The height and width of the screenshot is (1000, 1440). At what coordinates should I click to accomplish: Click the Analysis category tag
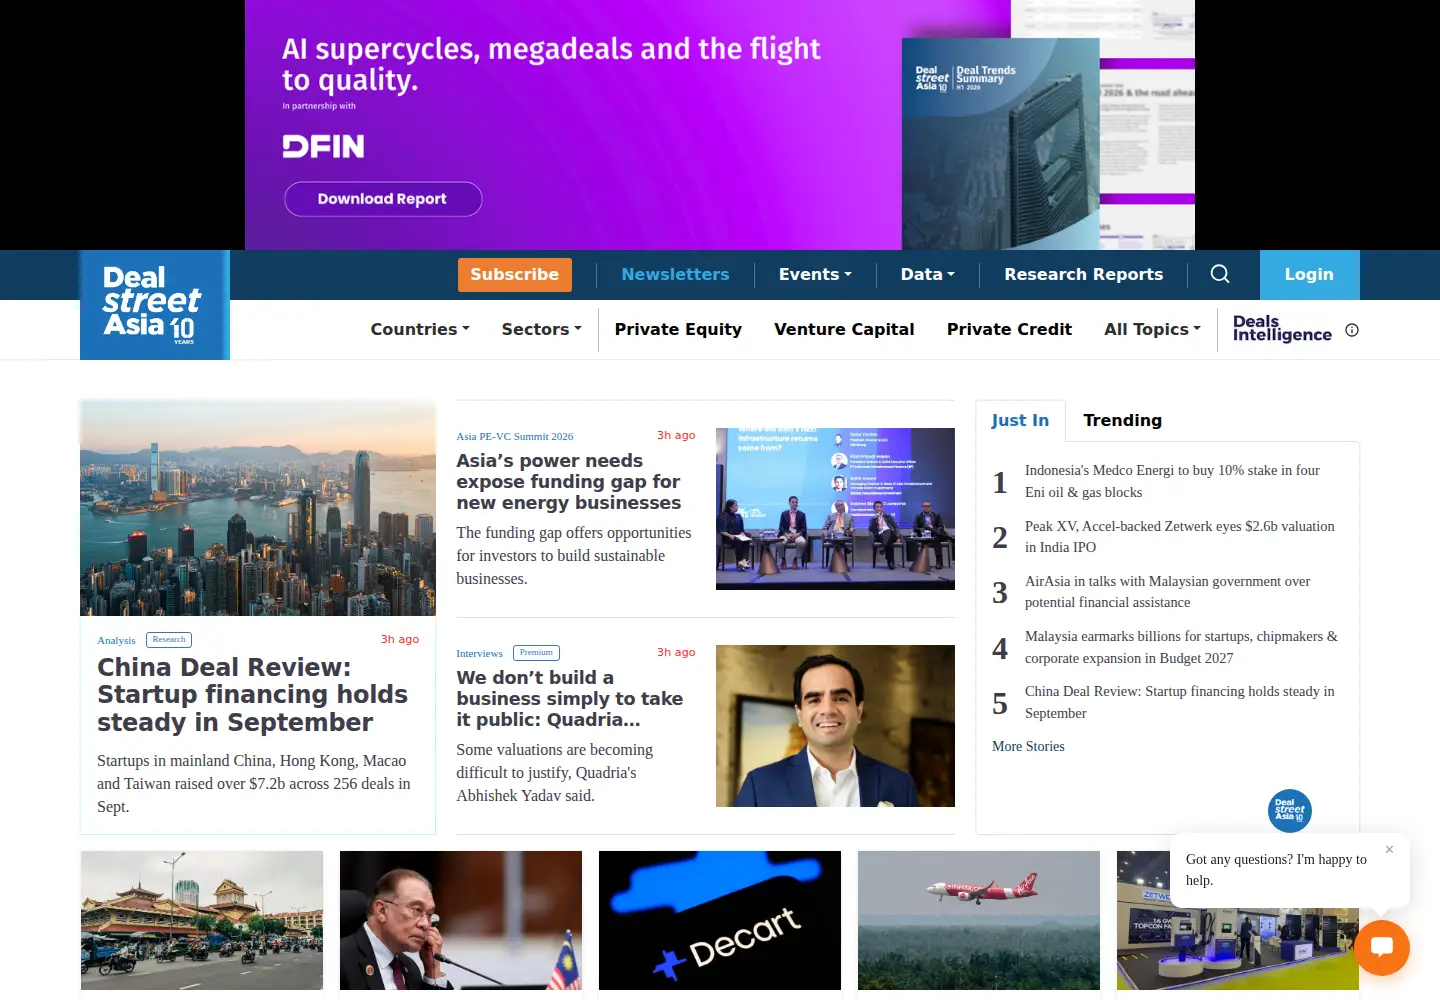pos(116,640)
